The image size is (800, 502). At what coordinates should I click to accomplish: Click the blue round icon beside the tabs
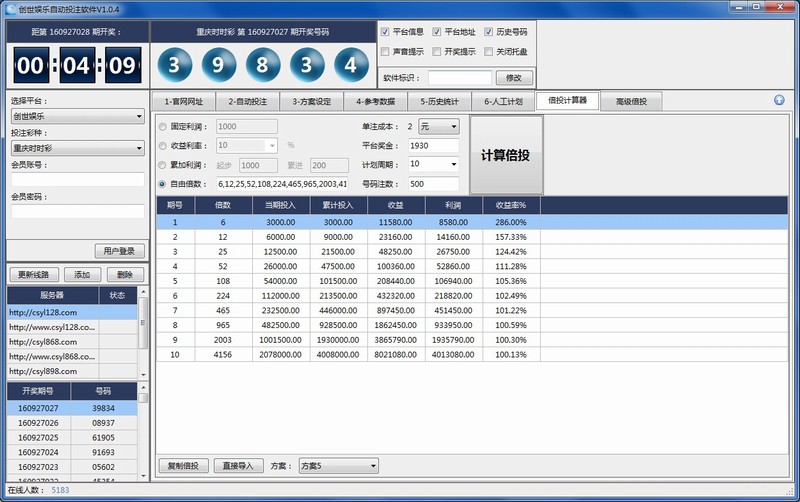(779, 100)
